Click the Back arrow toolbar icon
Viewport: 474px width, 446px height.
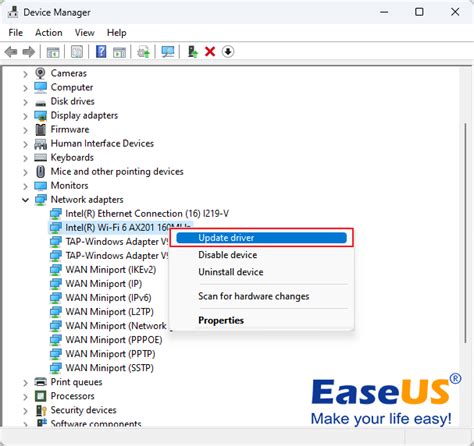point(11,52)
